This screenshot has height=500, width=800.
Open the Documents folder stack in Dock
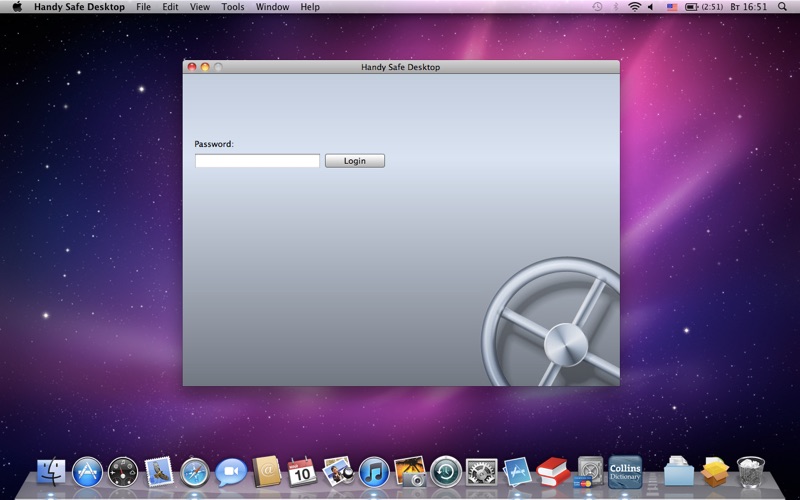pos(679,471)
